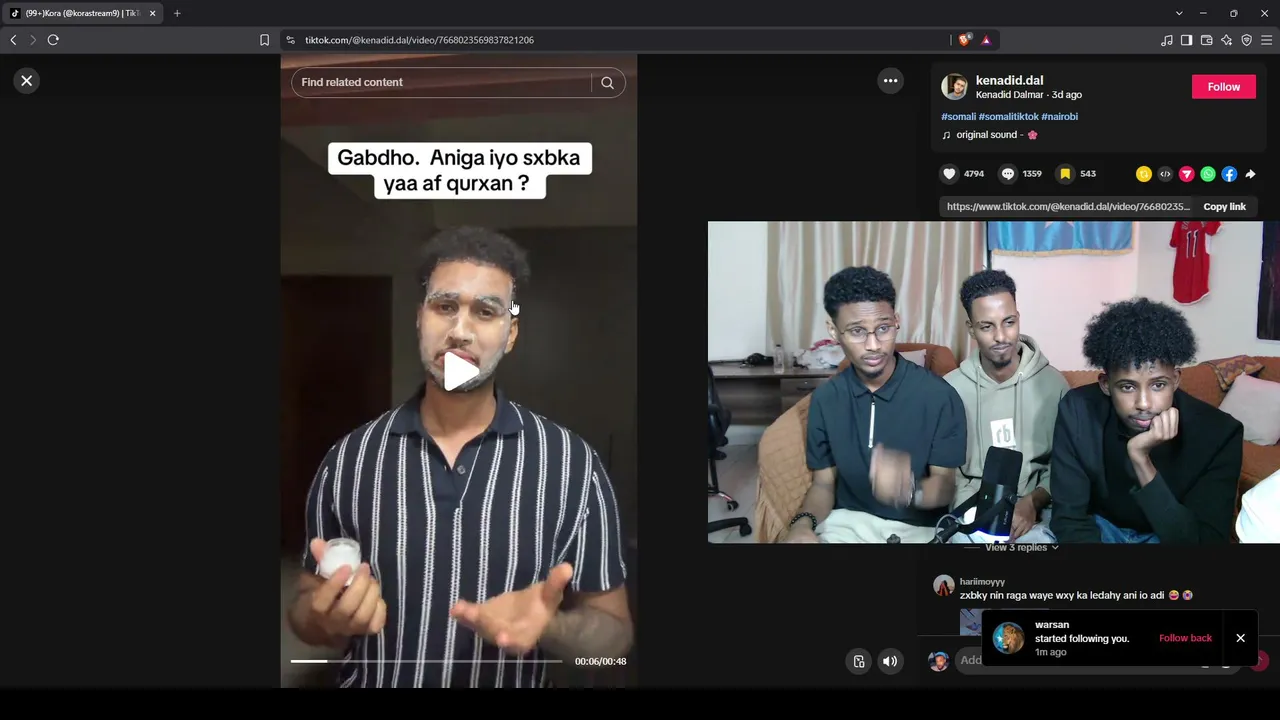Reload the page with the refresh icon

coord(53,40)
